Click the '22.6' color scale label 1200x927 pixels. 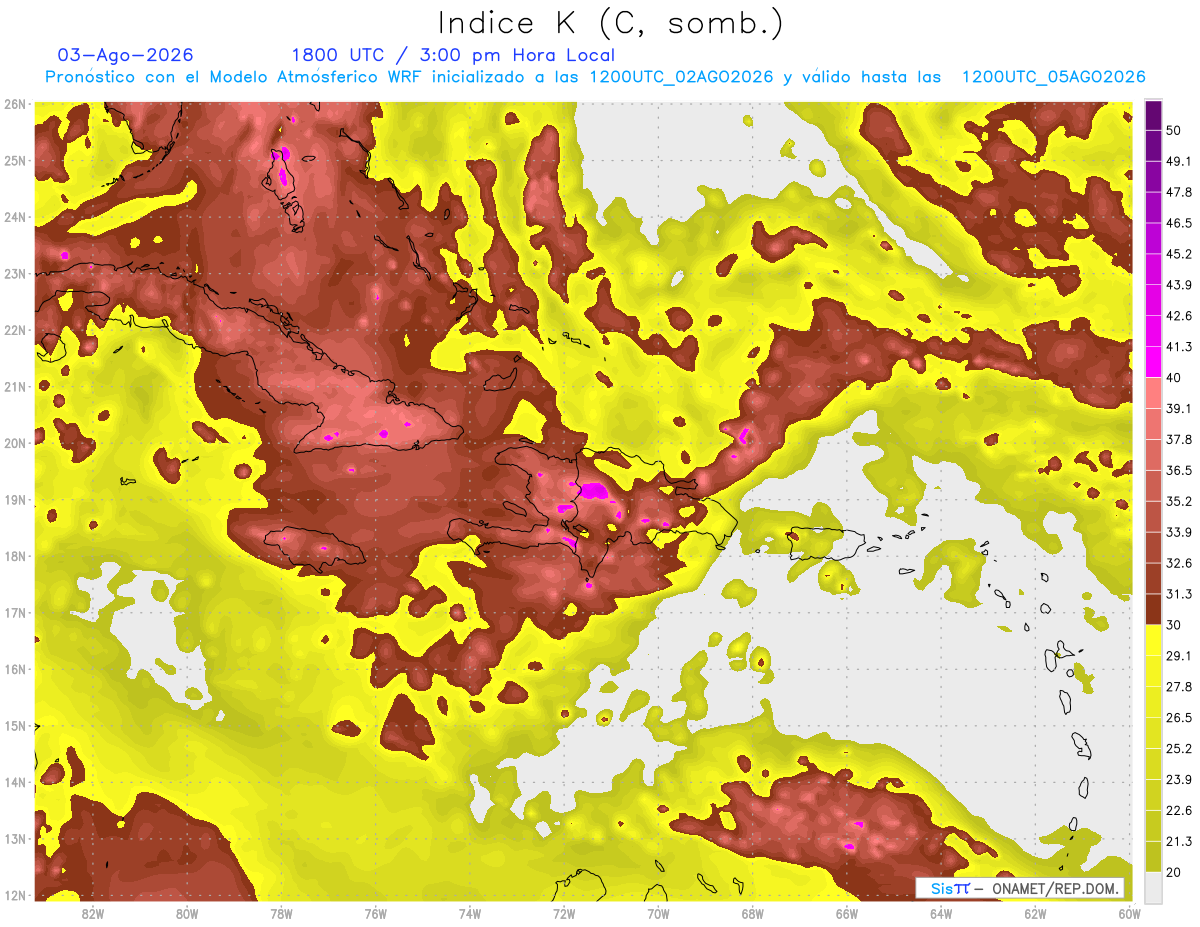[x=1179, y=810]
